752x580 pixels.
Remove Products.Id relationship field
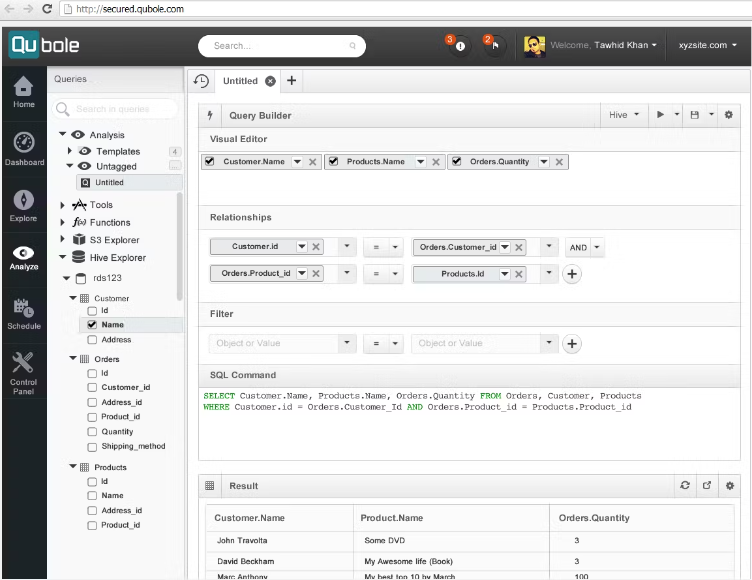[x=518, y=274]
